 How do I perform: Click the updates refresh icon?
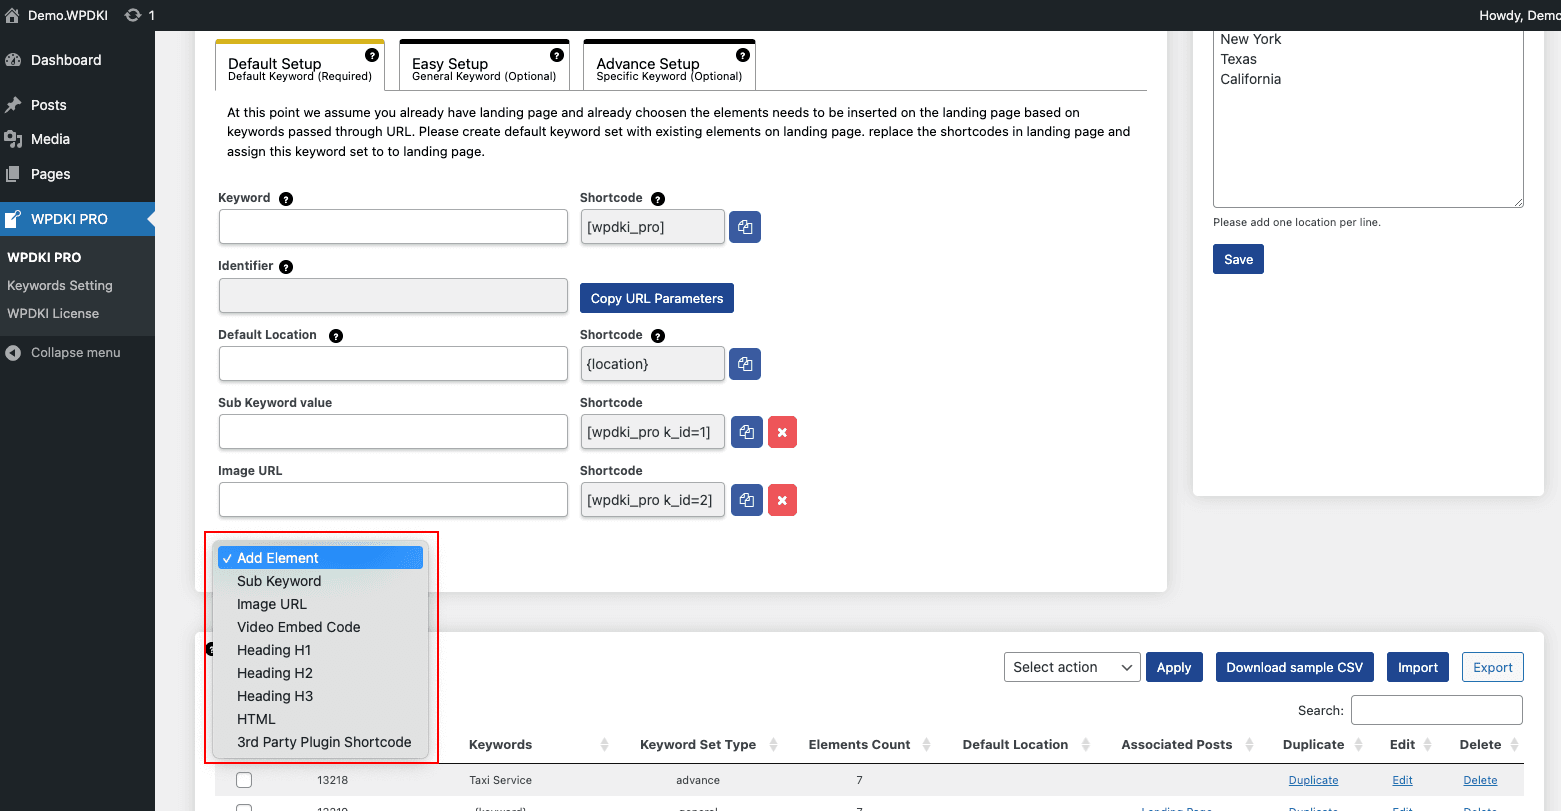[133, 16]
